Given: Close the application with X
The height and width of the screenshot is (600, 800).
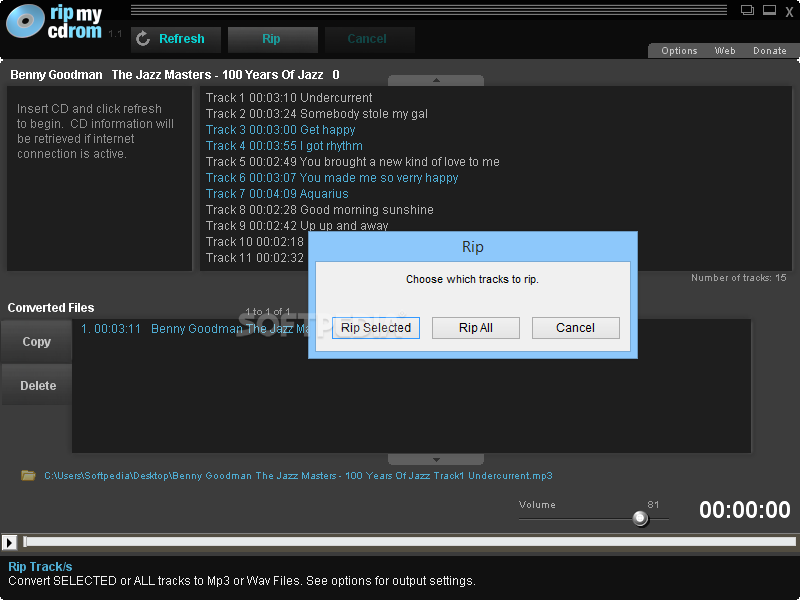Looking at the screenshot, I should tap(789, 12).
